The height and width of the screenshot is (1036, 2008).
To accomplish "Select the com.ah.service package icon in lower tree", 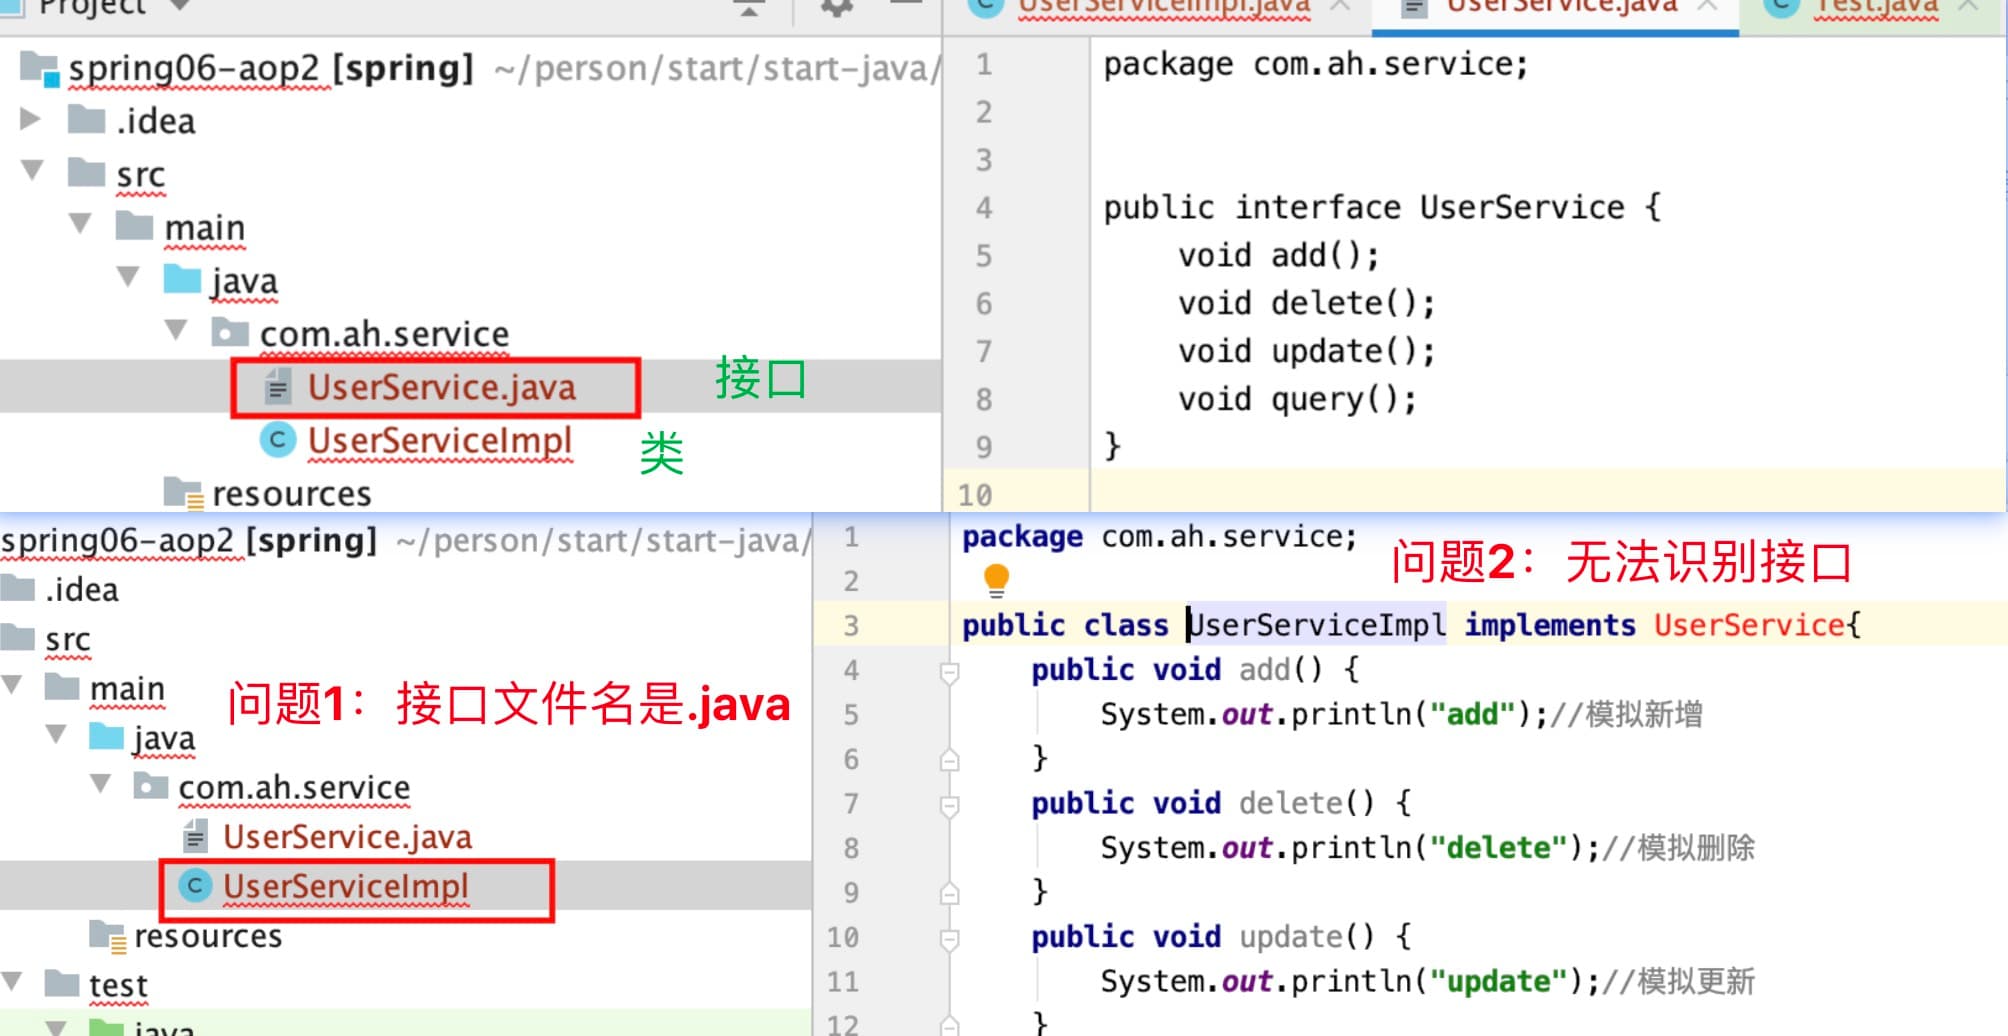I will click(151, 787).
